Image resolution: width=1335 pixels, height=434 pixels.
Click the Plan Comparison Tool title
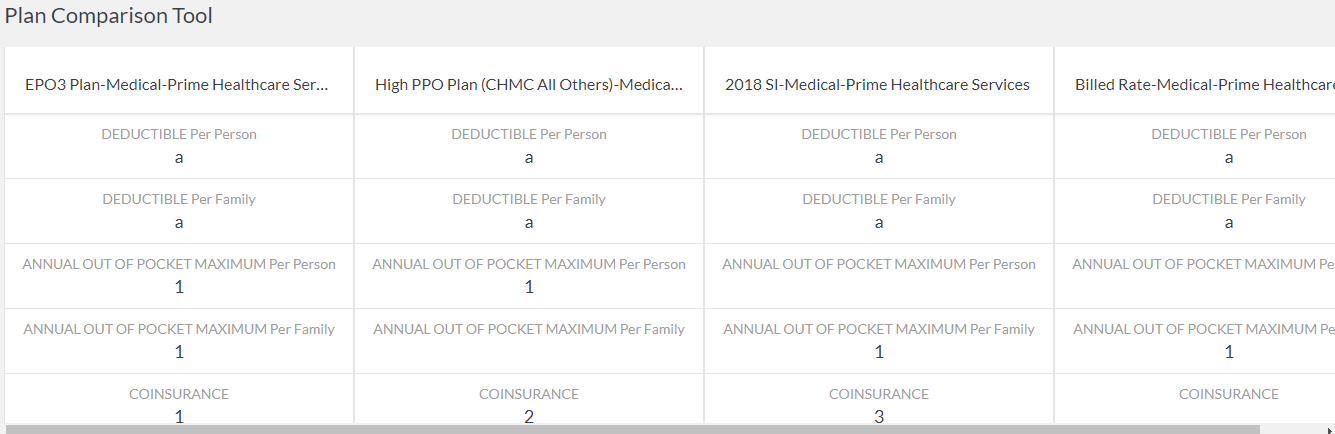coord(109,16)
